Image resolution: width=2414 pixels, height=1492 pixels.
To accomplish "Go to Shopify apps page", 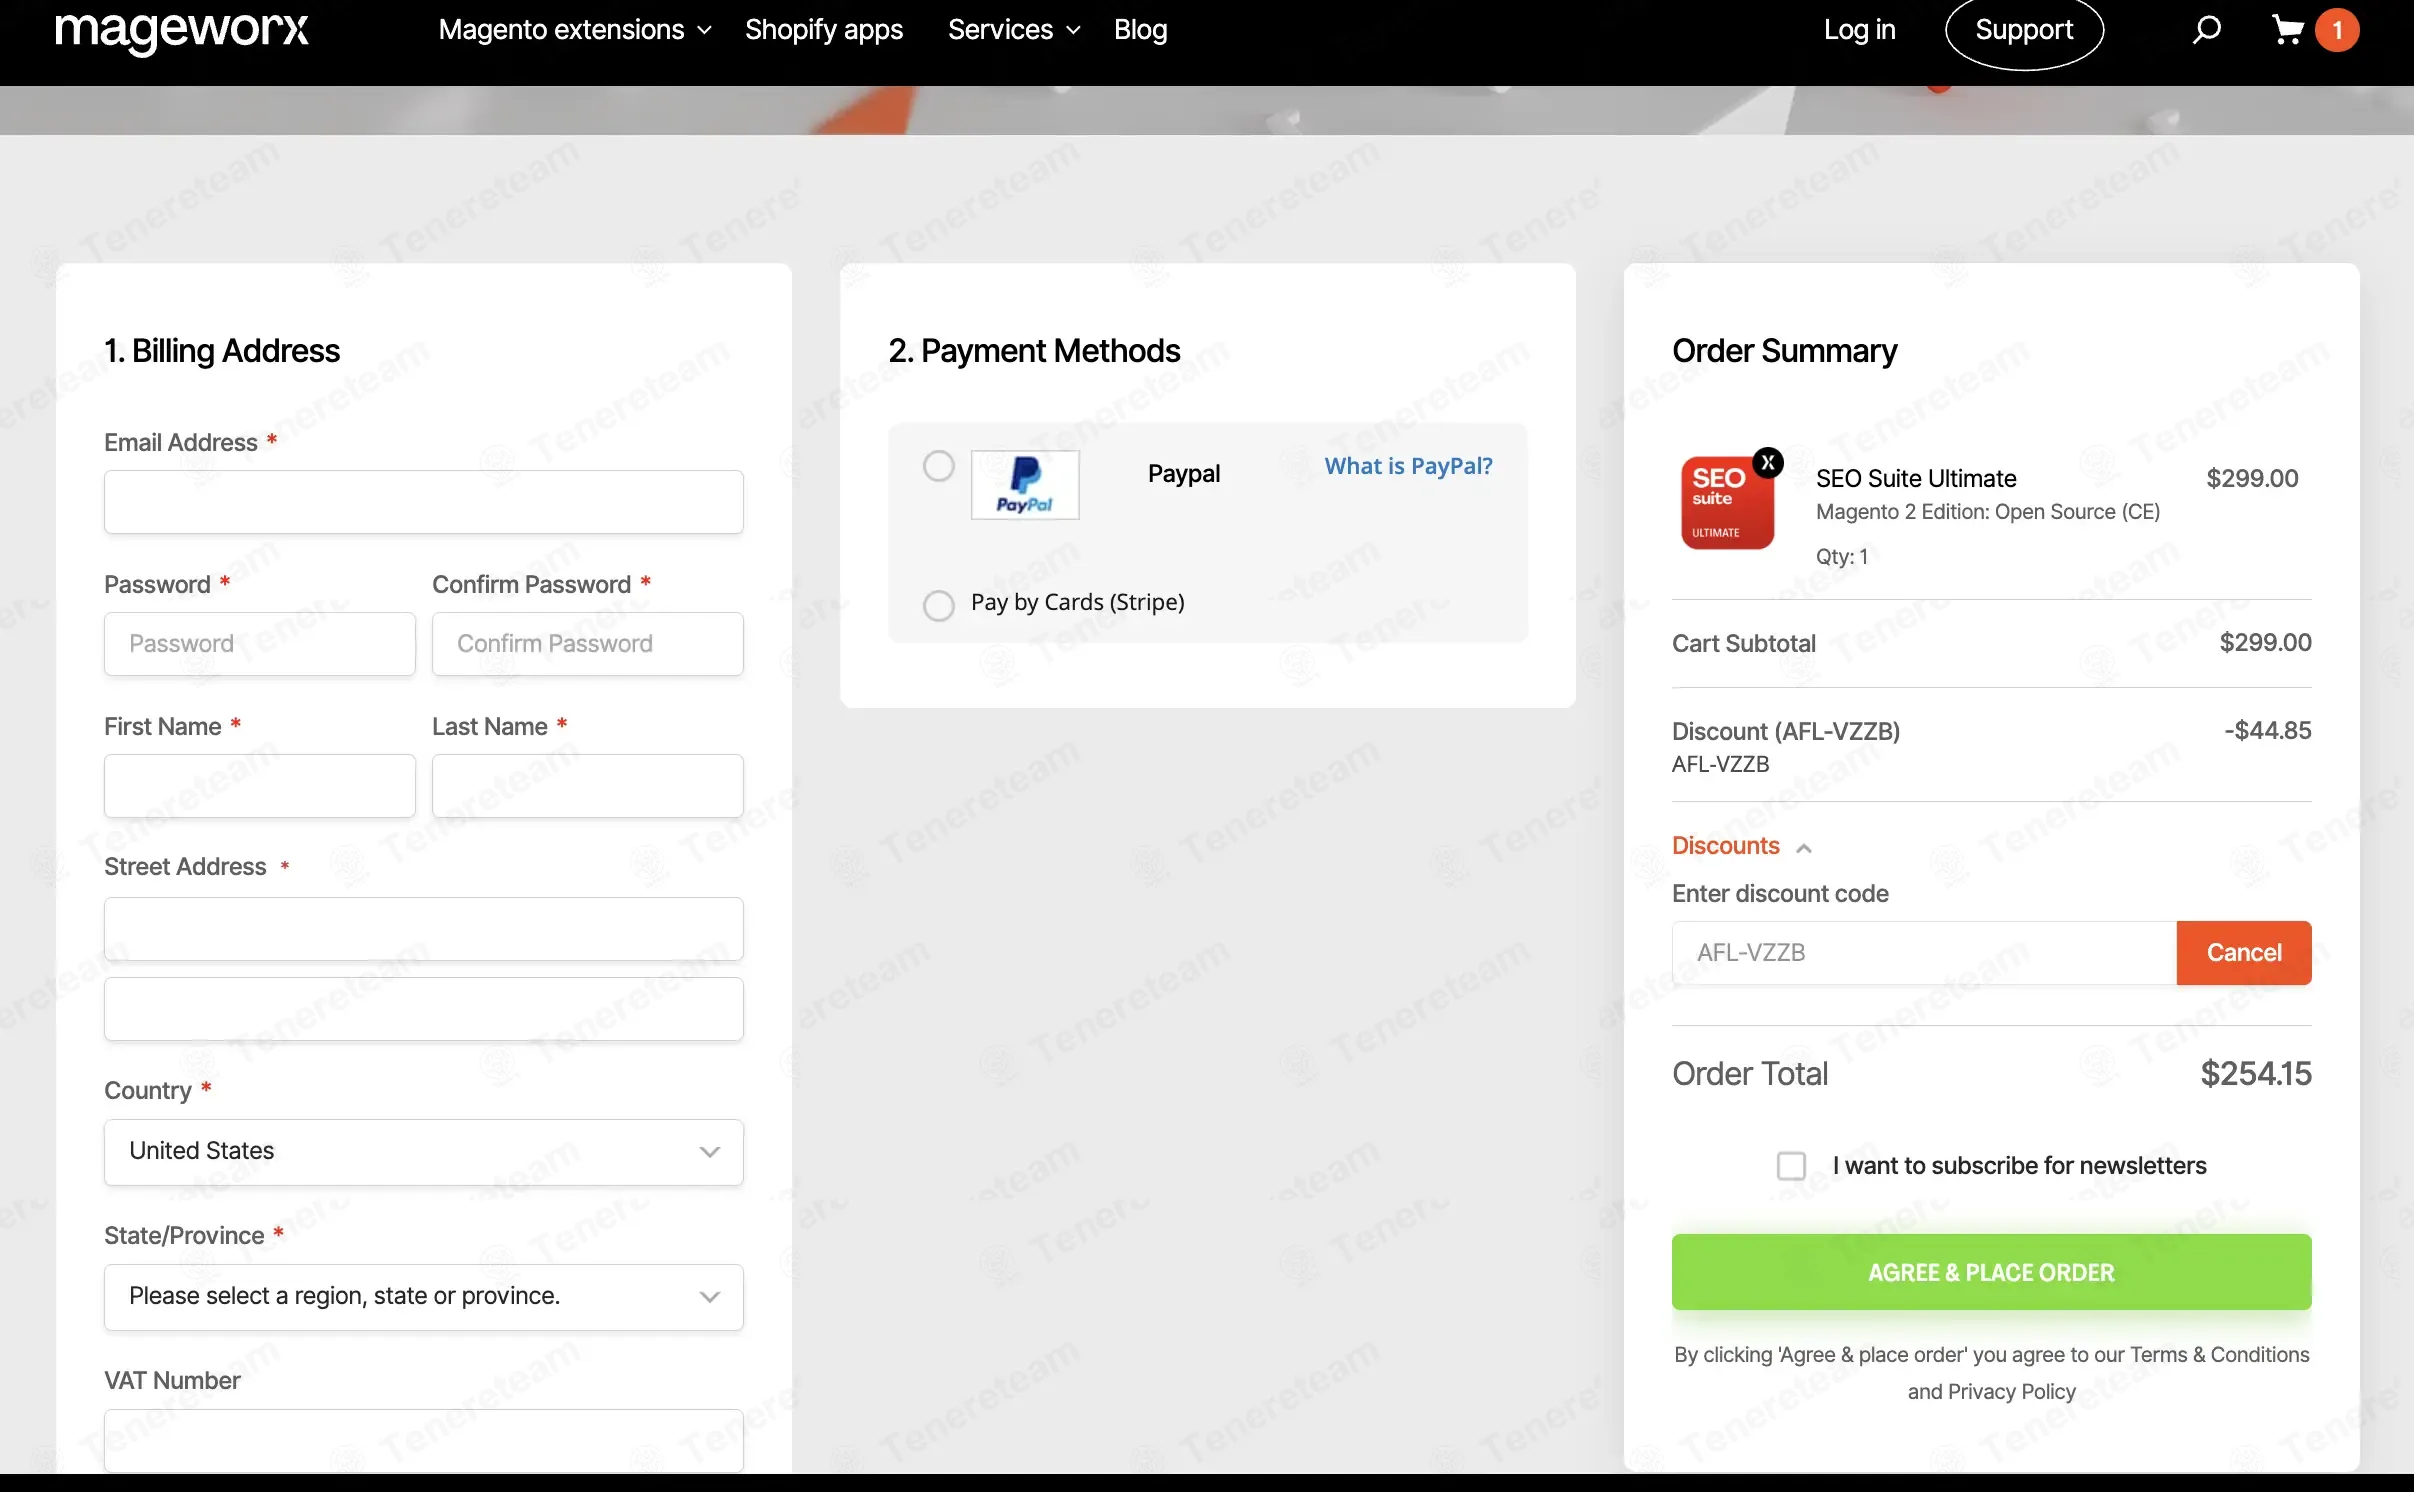I will point(824,30).
